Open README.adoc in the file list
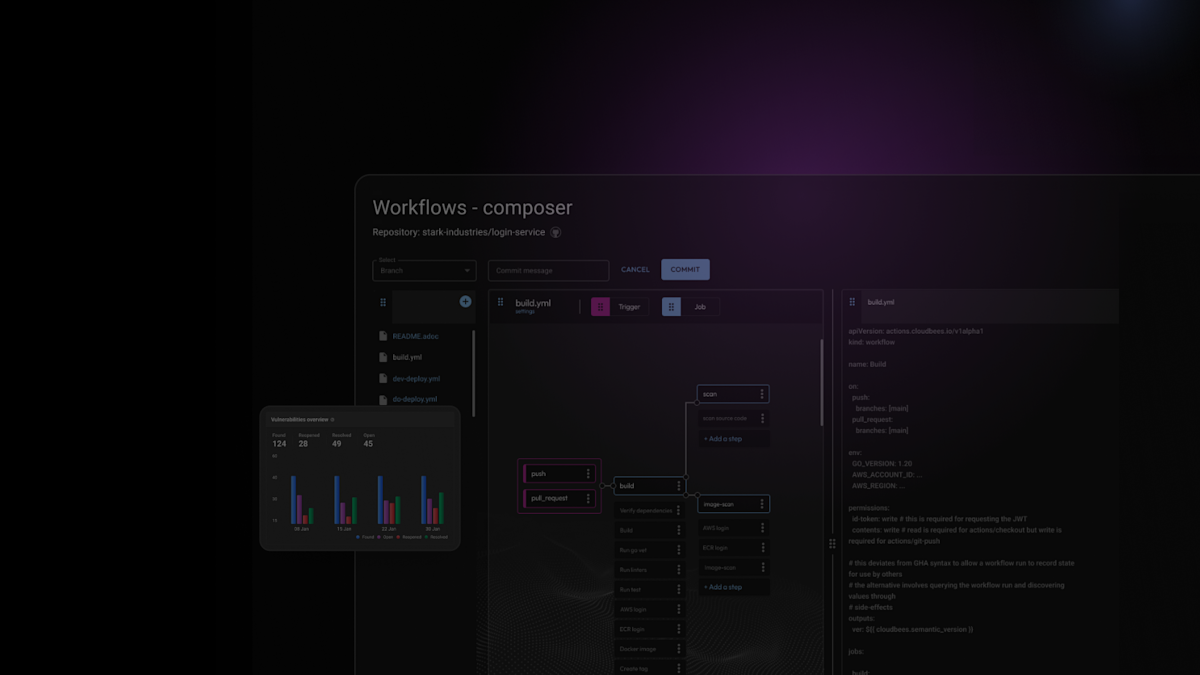This screenshot has width=1200, height=675. coord(415,336)
